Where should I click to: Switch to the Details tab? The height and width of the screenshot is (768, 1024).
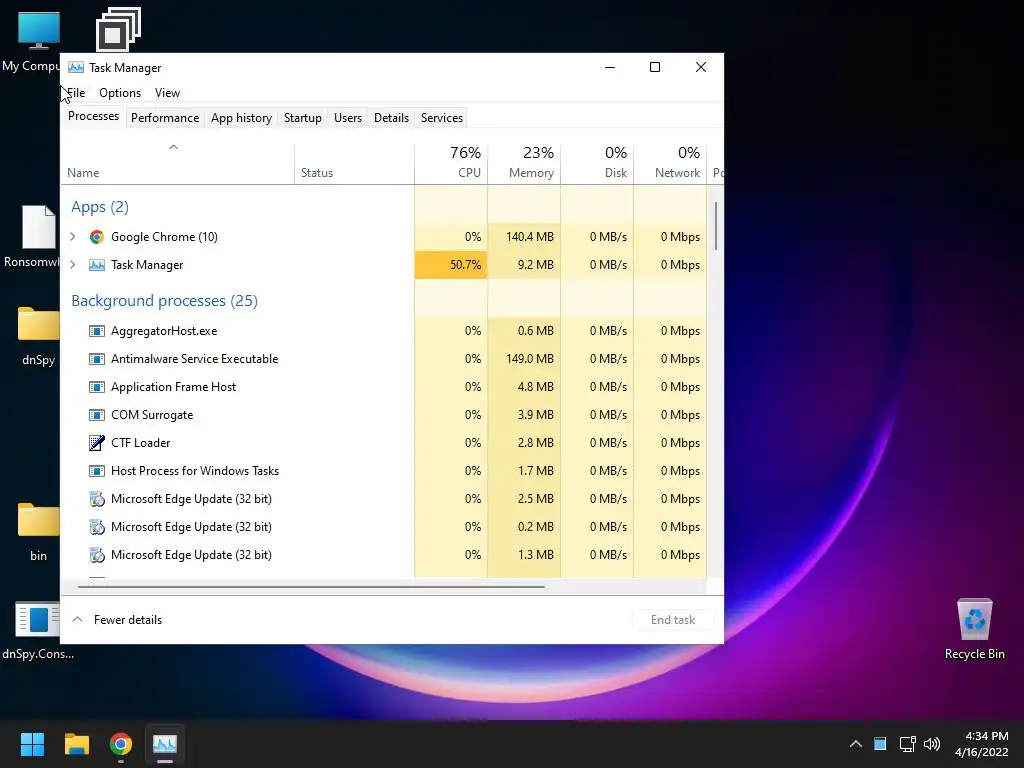pyautogui.click(x=391, y=118)
